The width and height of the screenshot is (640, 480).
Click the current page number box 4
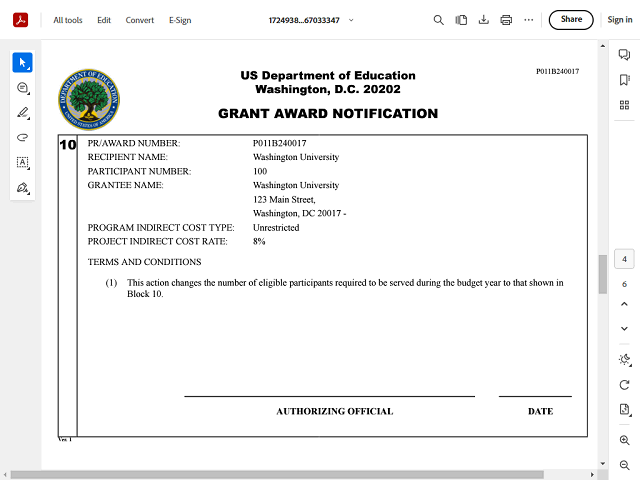624,259
